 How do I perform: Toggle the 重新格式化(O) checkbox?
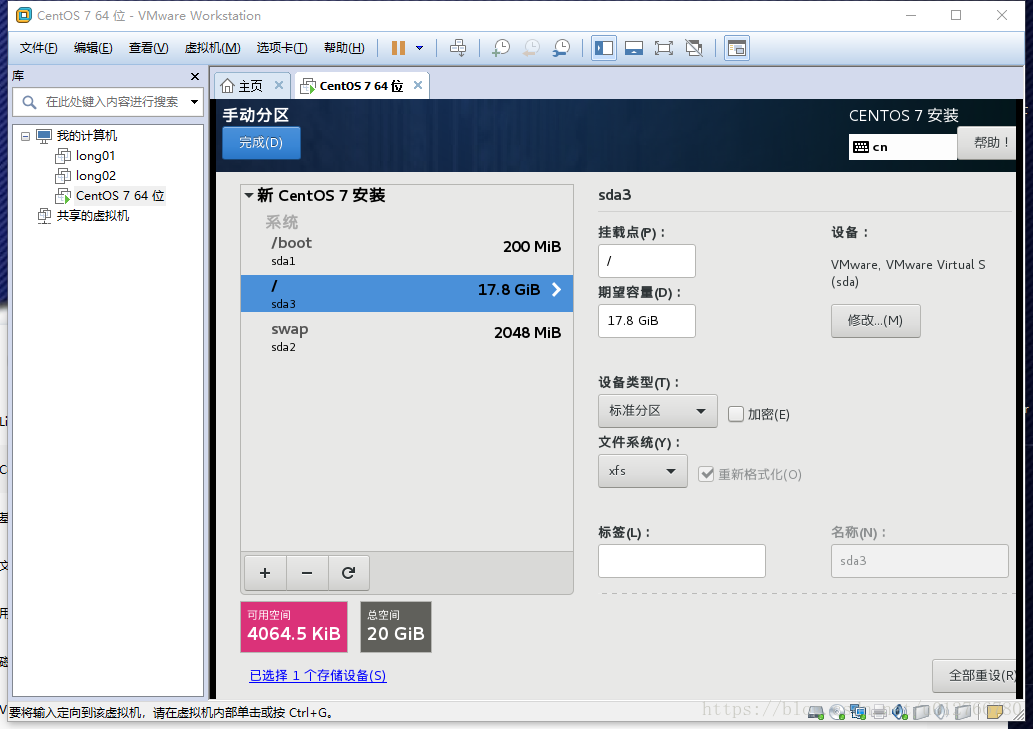[x=706, y=474]
